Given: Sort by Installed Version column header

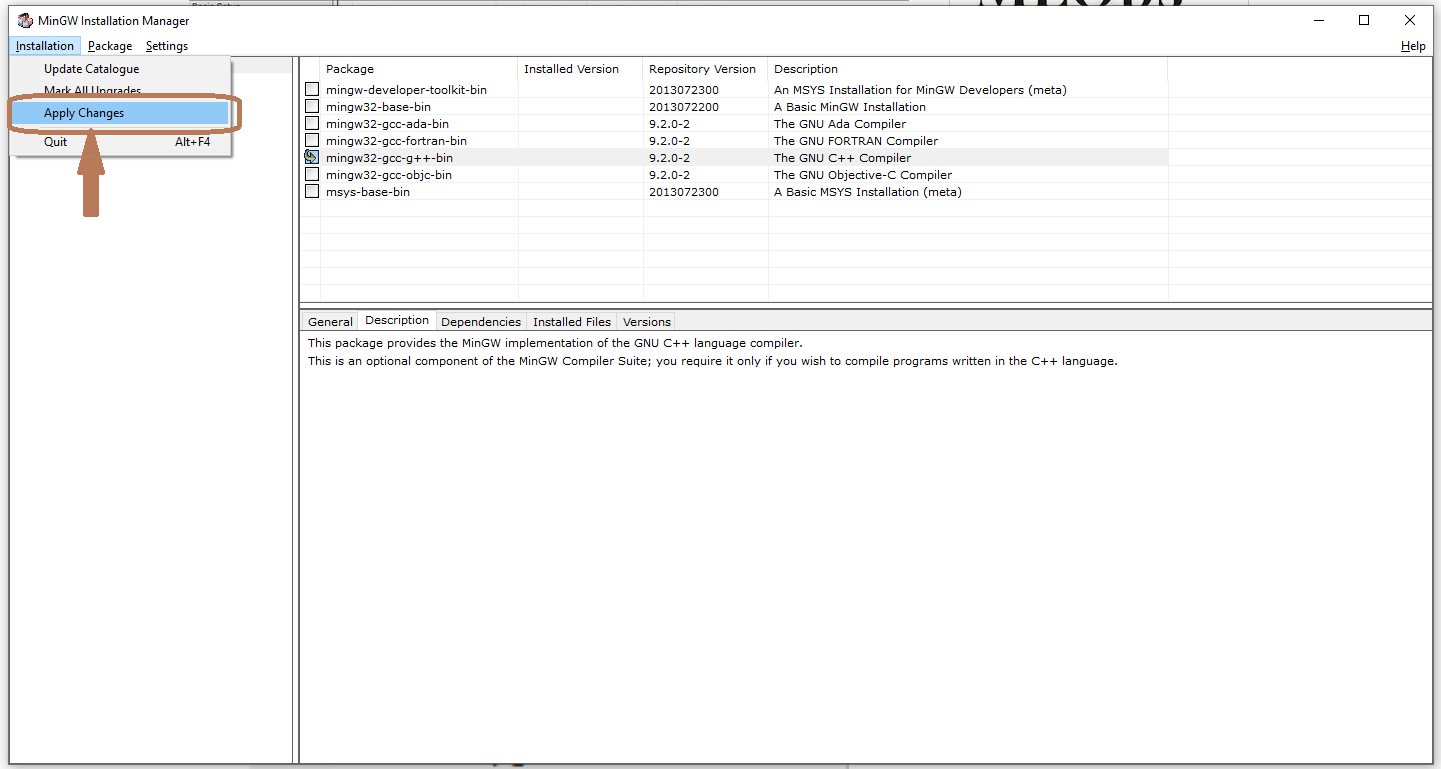Looking at the screenshot, I should coord(581,69).
